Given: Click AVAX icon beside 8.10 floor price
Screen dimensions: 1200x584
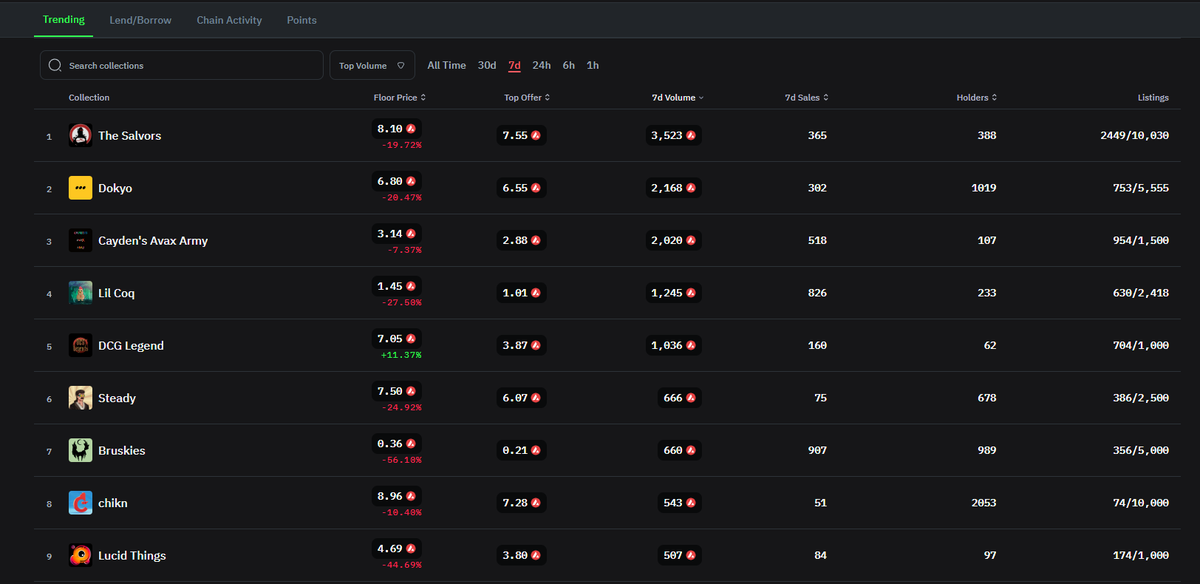Looking at the screenshot, I should point(411,129).
